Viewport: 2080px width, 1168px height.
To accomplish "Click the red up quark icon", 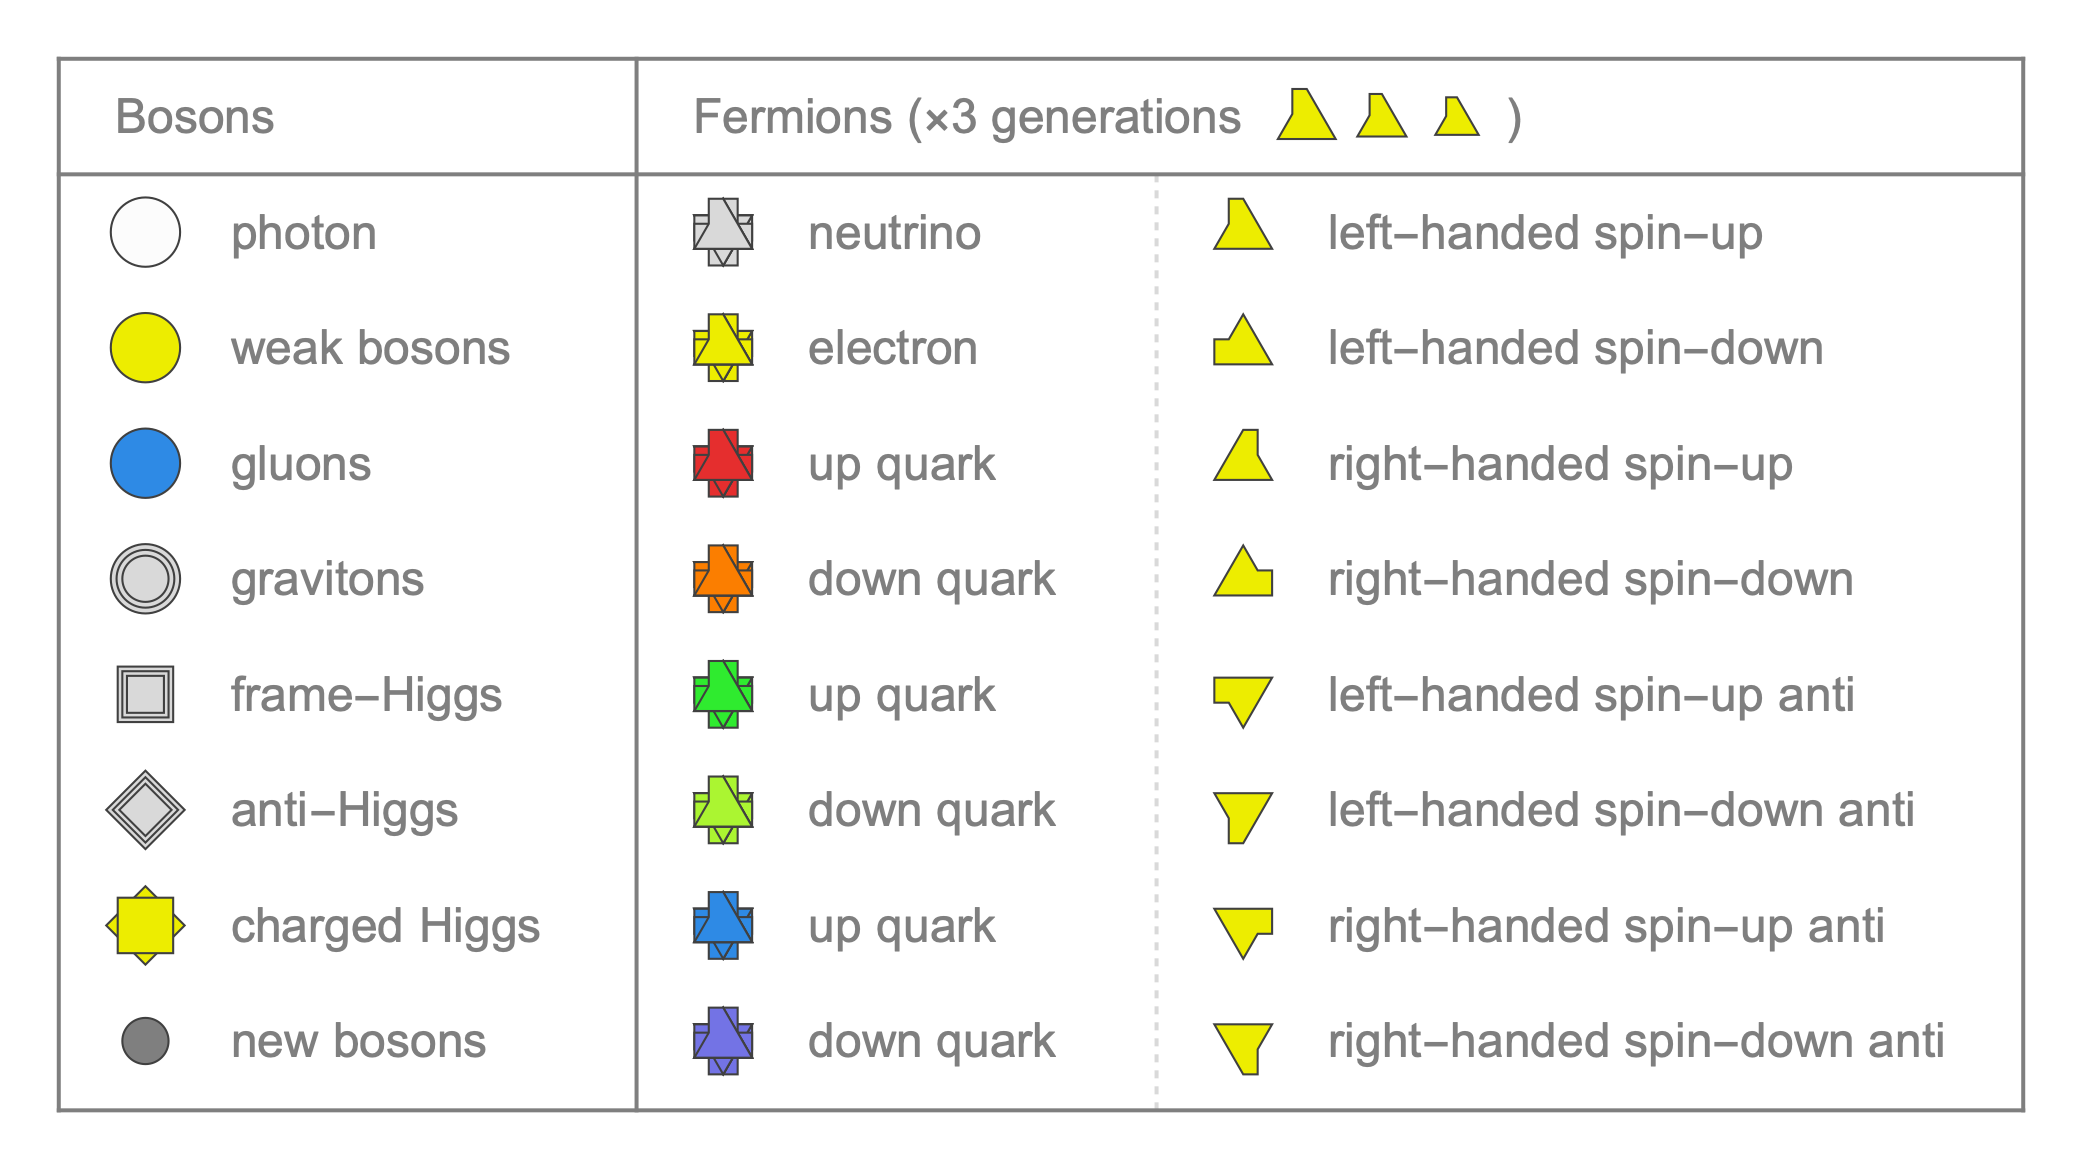I will coord(723,463).
